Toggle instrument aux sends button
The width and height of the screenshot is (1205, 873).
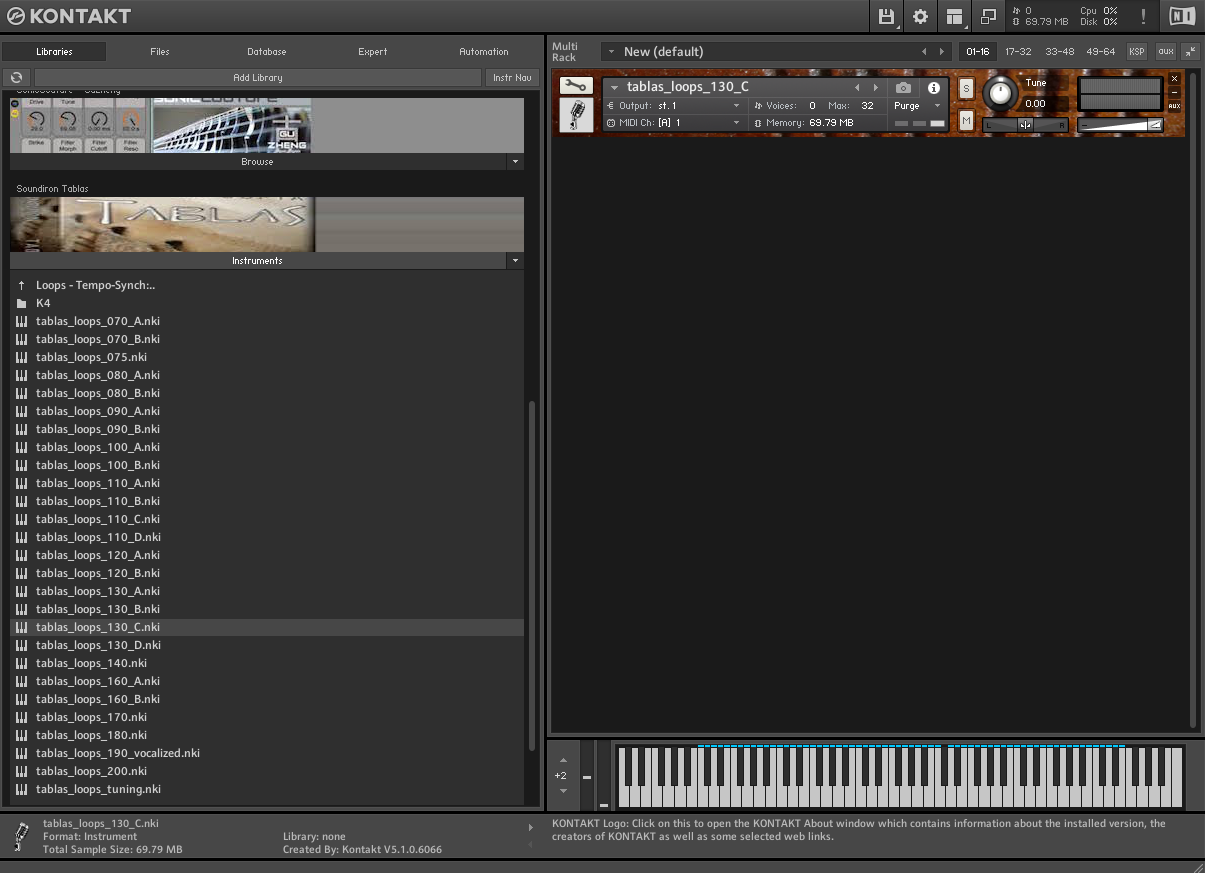pyautogui.click(x=1174, y=106)
